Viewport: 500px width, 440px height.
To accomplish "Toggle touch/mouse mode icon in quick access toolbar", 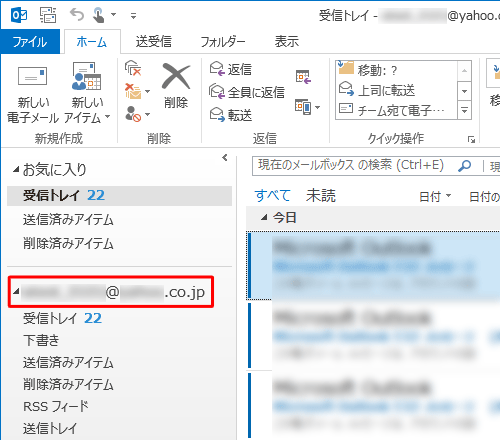I will coord(98,15).
